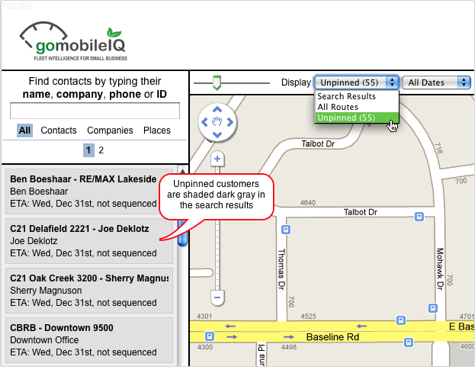Open the All Dates dropdown
The width and height of the screenshot is (475, 367).
pos(436,82)
